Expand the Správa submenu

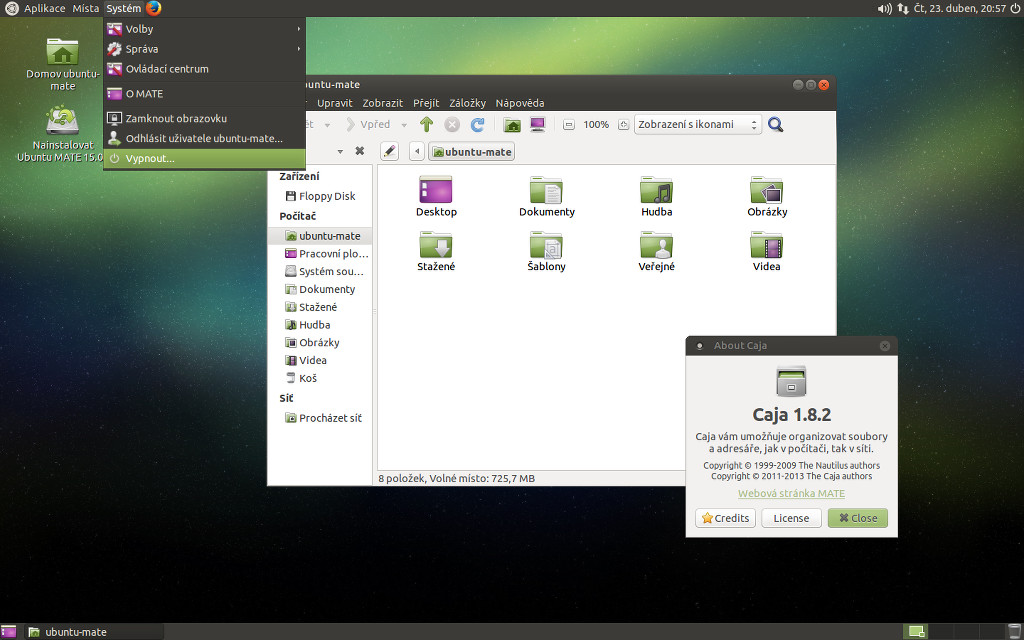click(204, 49)
